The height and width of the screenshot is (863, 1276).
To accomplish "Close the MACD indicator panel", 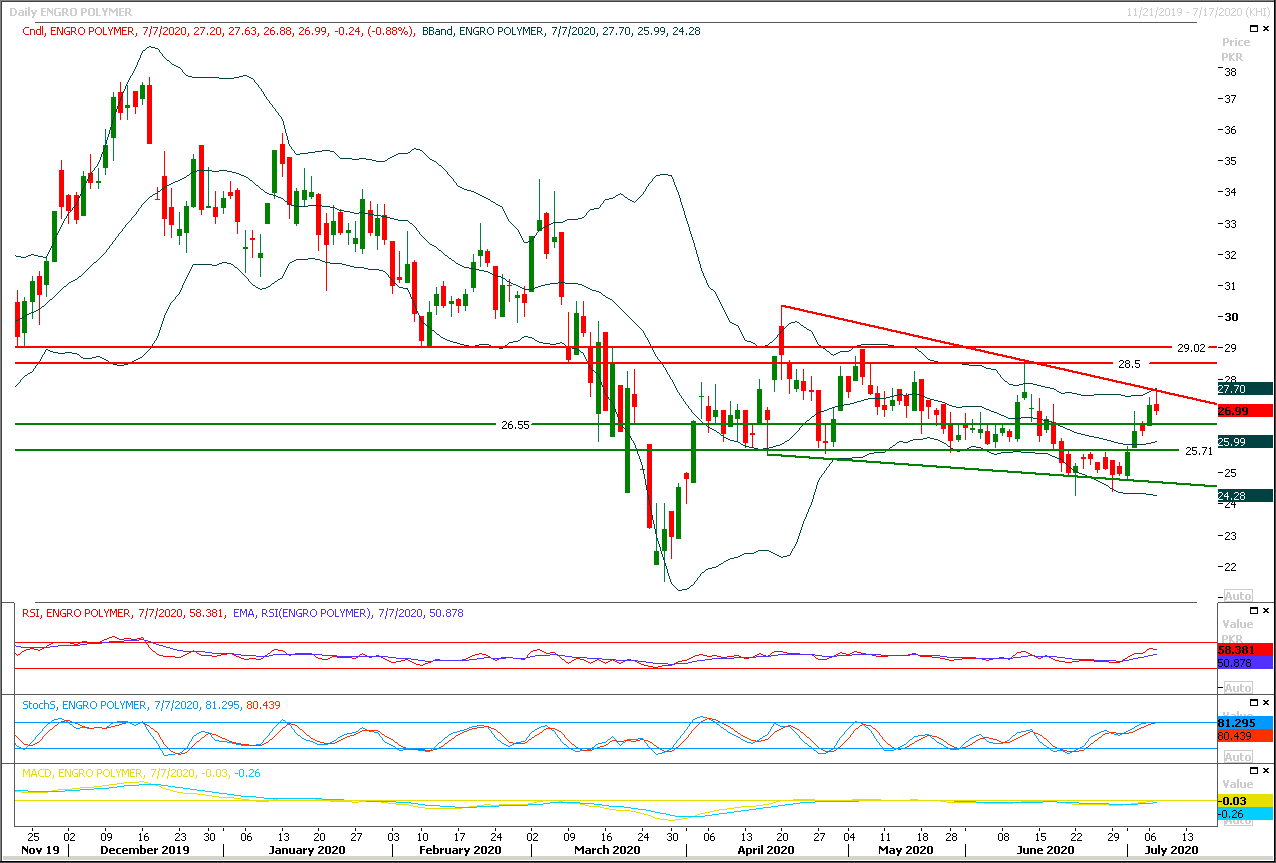I will click(1268, 771).
